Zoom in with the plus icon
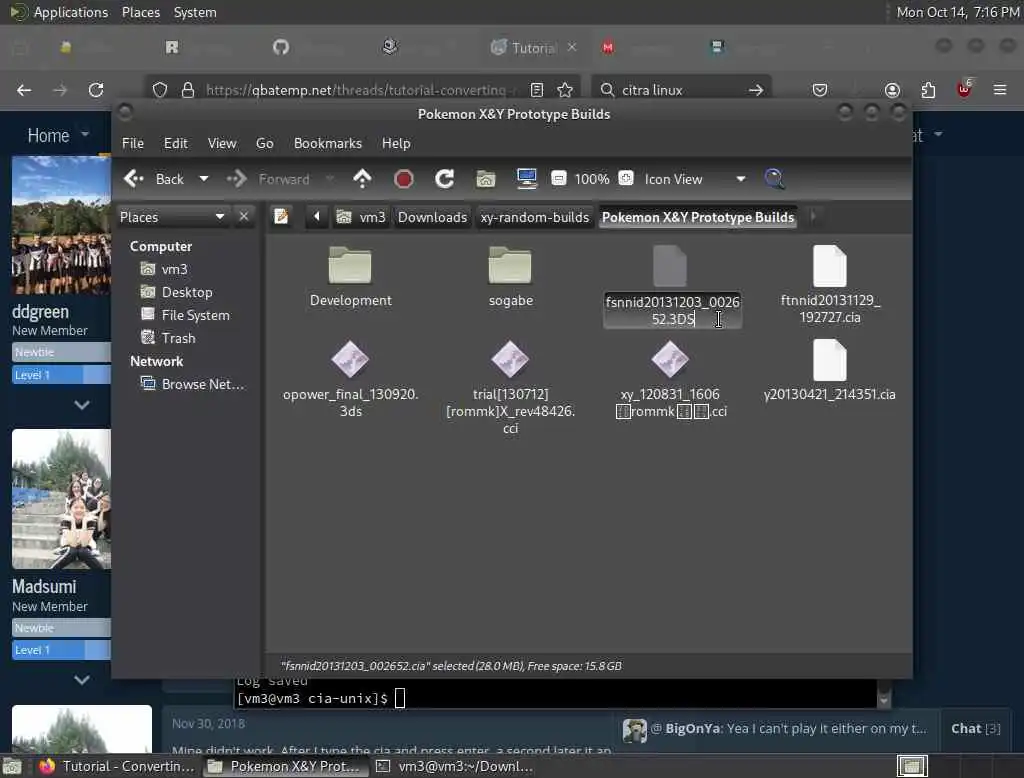 [x=626, y=178]
